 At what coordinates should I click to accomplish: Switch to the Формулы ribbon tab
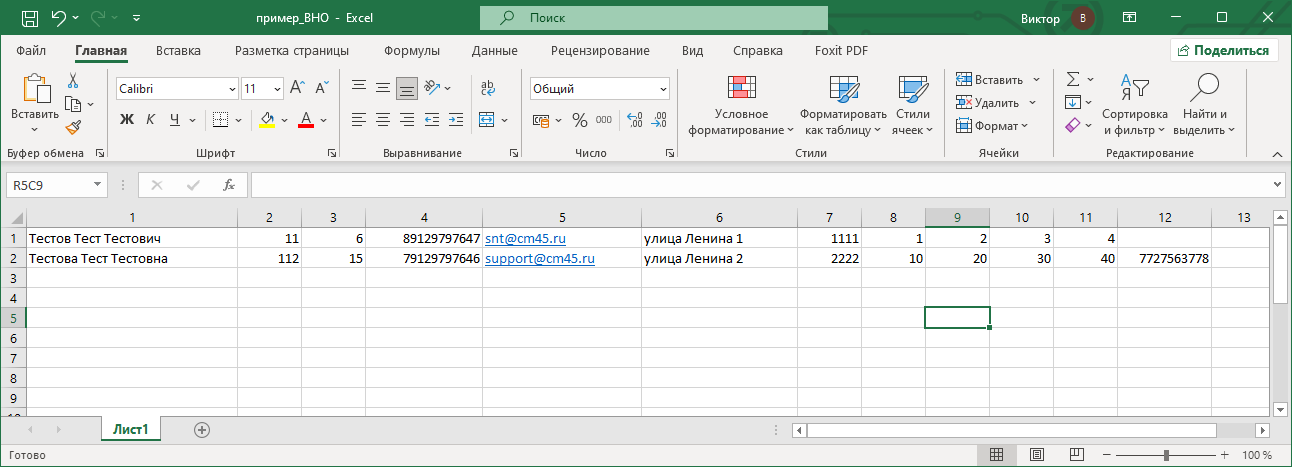pyautogui.click(x=411, y=51)
